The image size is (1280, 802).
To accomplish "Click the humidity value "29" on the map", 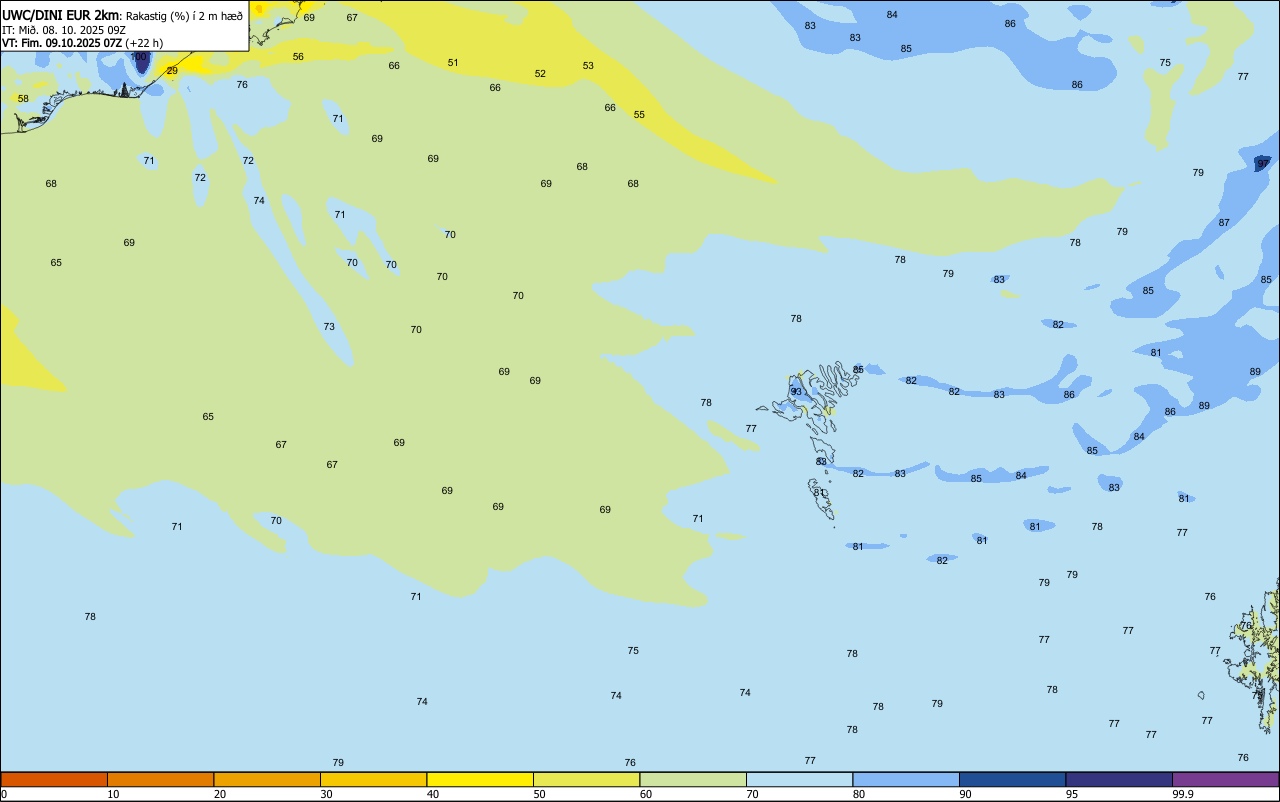I will pyautogui.click(x=172, y=71).
